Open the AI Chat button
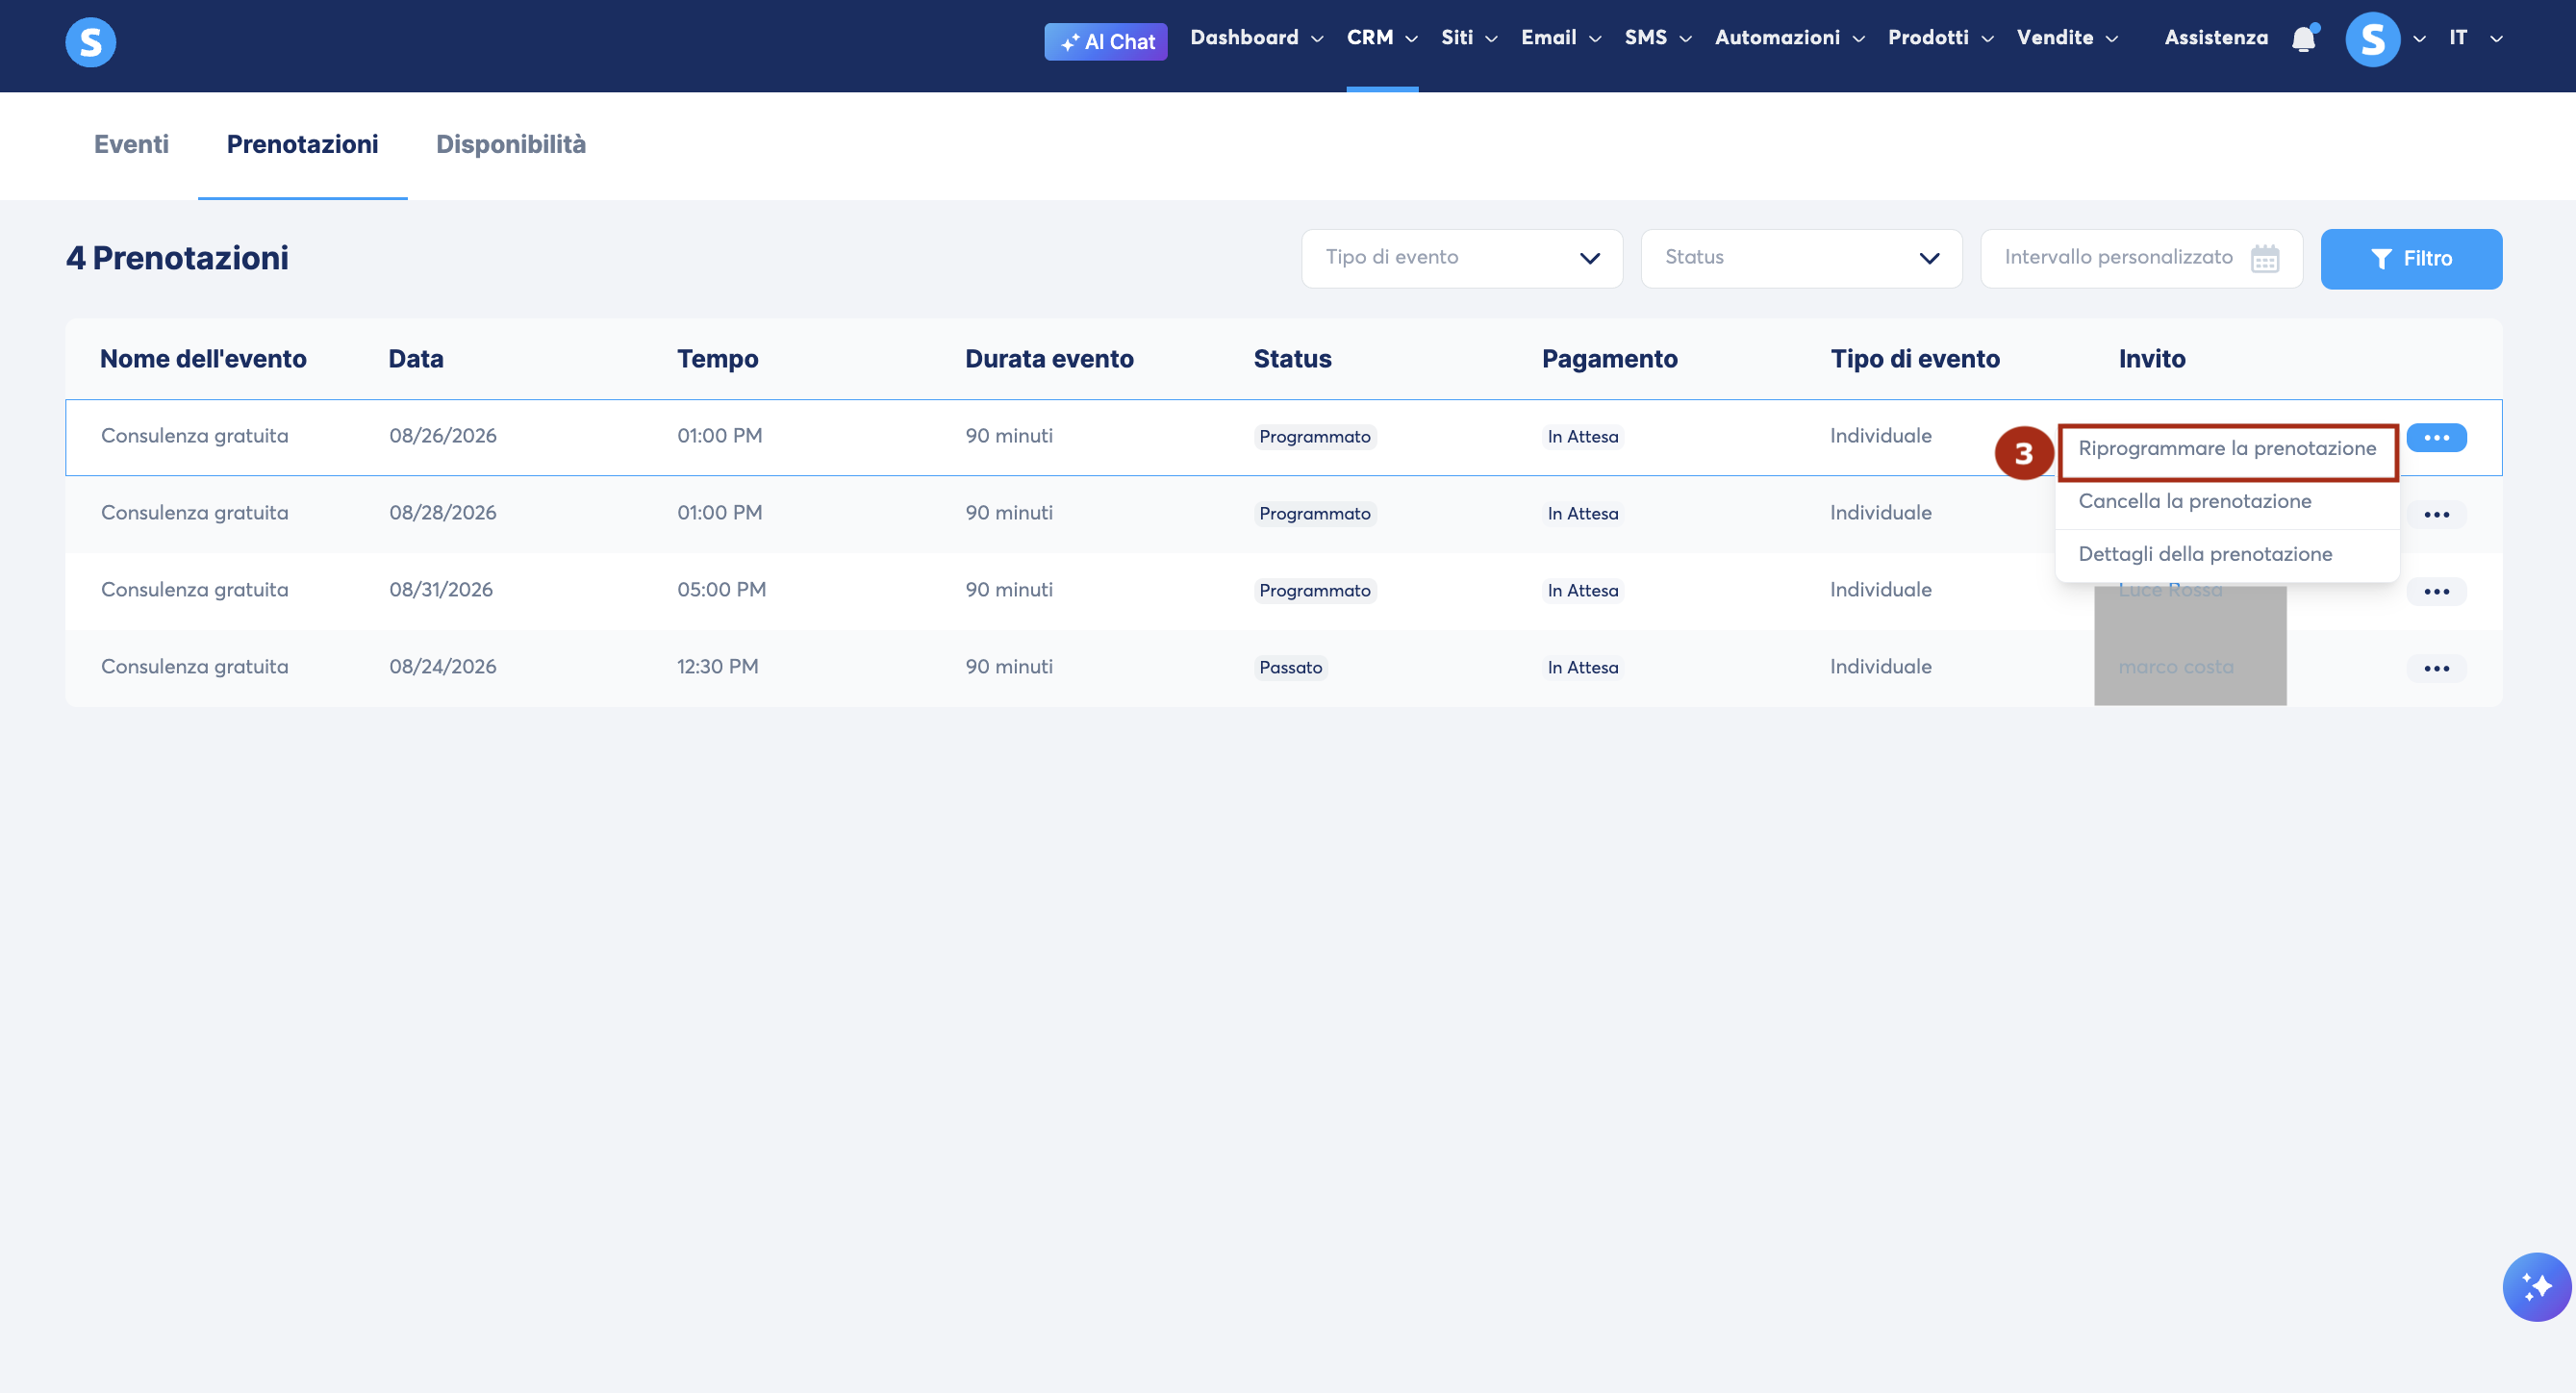This screenshot has width=2576, height=1393. pos(1105,42)
